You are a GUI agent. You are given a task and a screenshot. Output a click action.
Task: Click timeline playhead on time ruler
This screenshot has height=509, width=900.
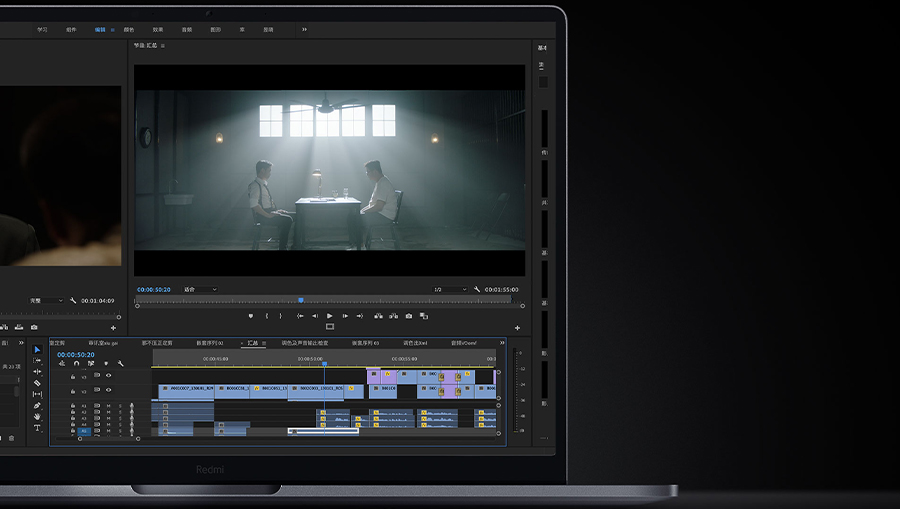click(x=324, y=364)
